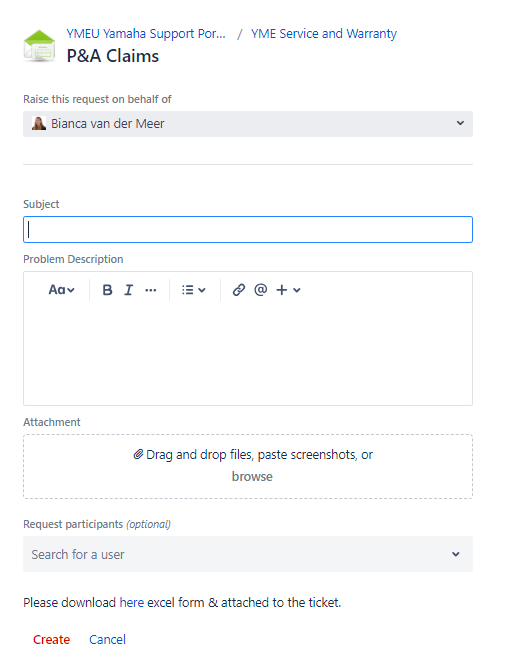The height and width of the screenshot is (671, 514).
Task: Click browse to attach a file
Action: (x=252, y=477)
